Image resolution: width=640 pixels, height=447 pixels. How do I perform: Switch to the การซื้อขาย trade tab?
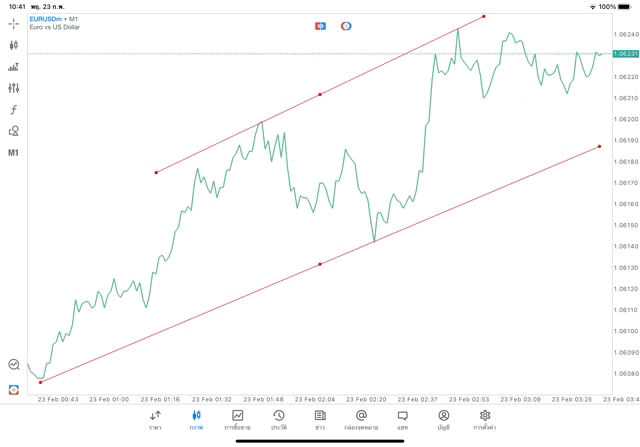pos(237,420)
